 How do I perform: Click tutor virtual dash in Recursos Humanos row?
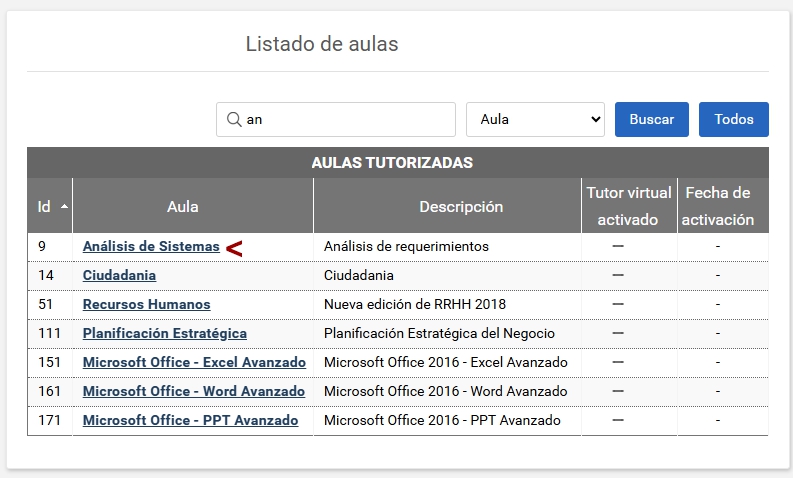coord(618,304)
